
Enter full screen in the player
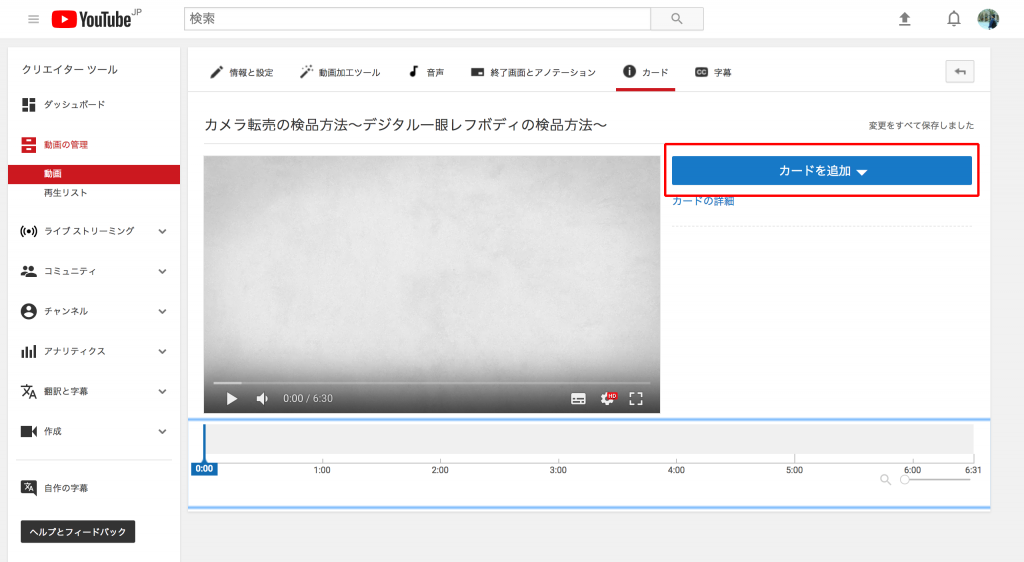[636, 398]
